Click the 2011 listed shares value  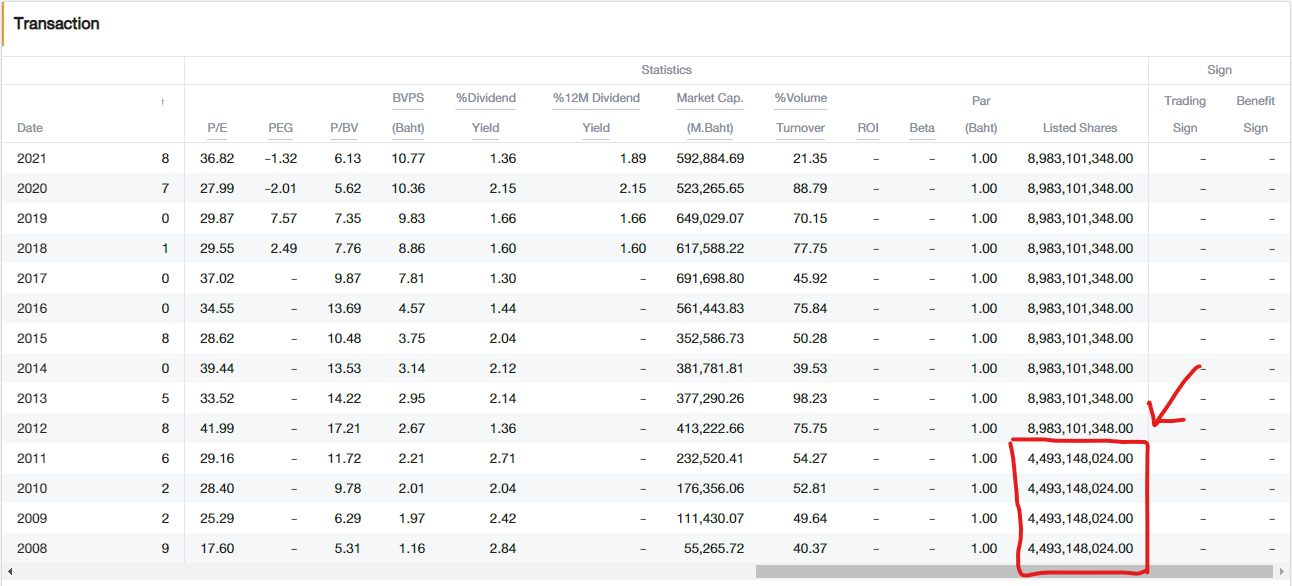click(x=1080, y=458)
